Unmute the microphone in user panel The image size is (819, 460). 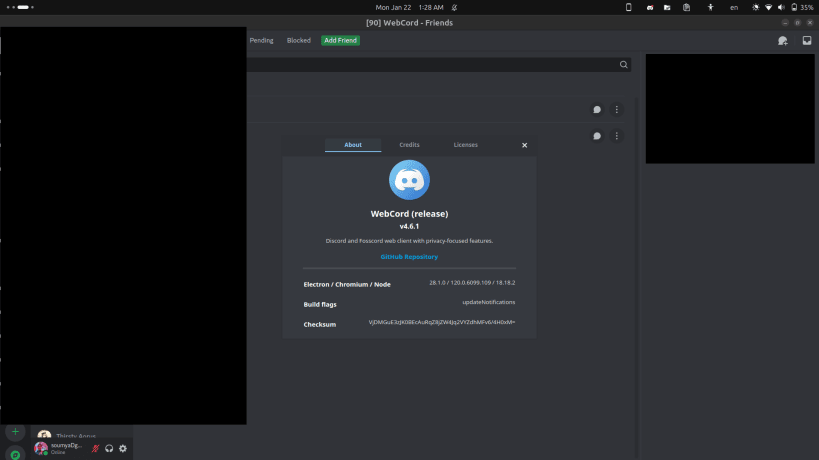(96, 449)
